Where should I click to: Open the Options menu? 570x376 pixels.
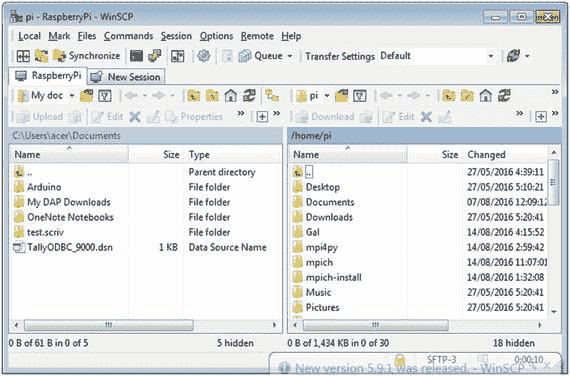coord(216,36)
